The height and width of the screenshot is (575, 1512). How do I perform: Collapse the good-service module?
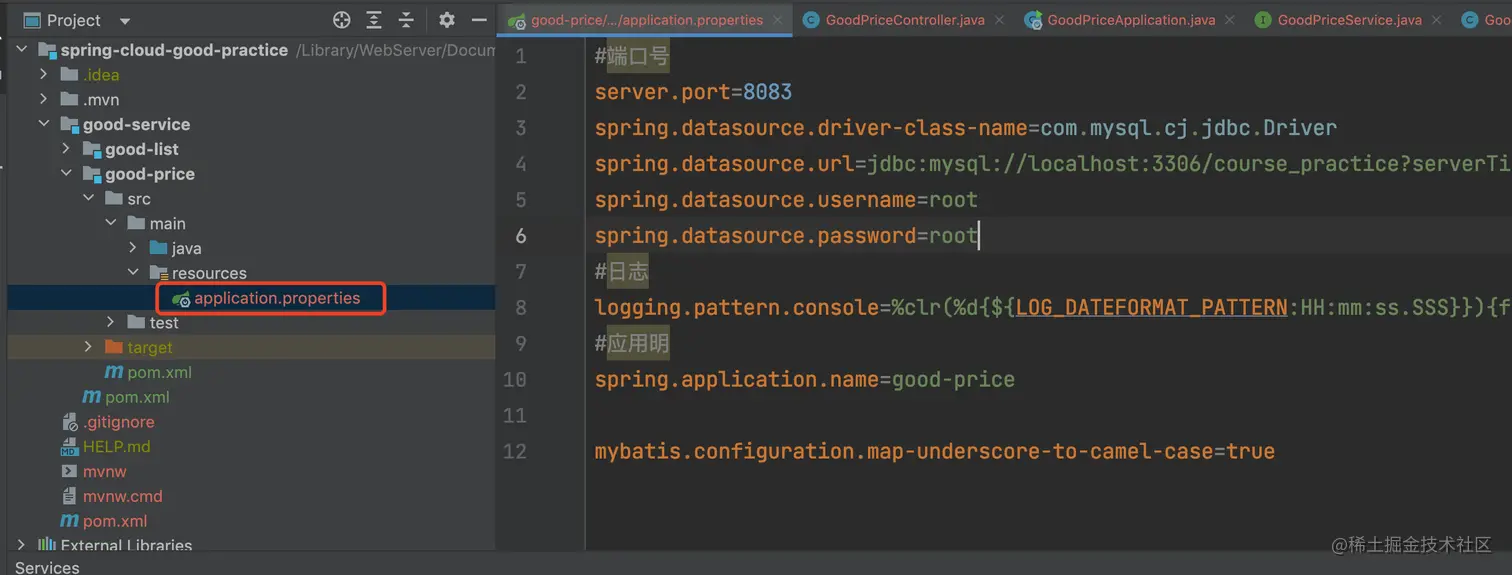tap(43, 124)
